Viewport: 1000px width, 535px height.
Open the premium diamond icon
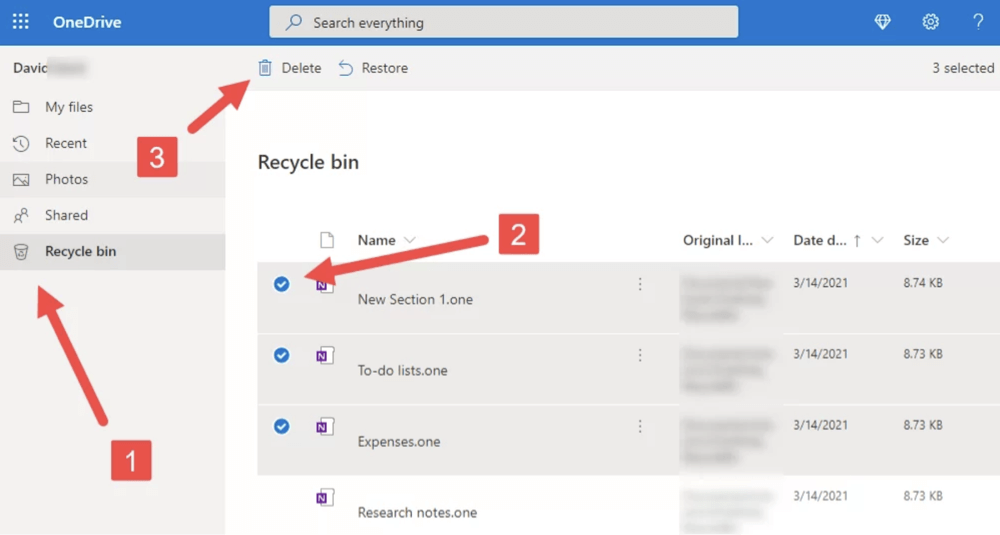[882, 22]
